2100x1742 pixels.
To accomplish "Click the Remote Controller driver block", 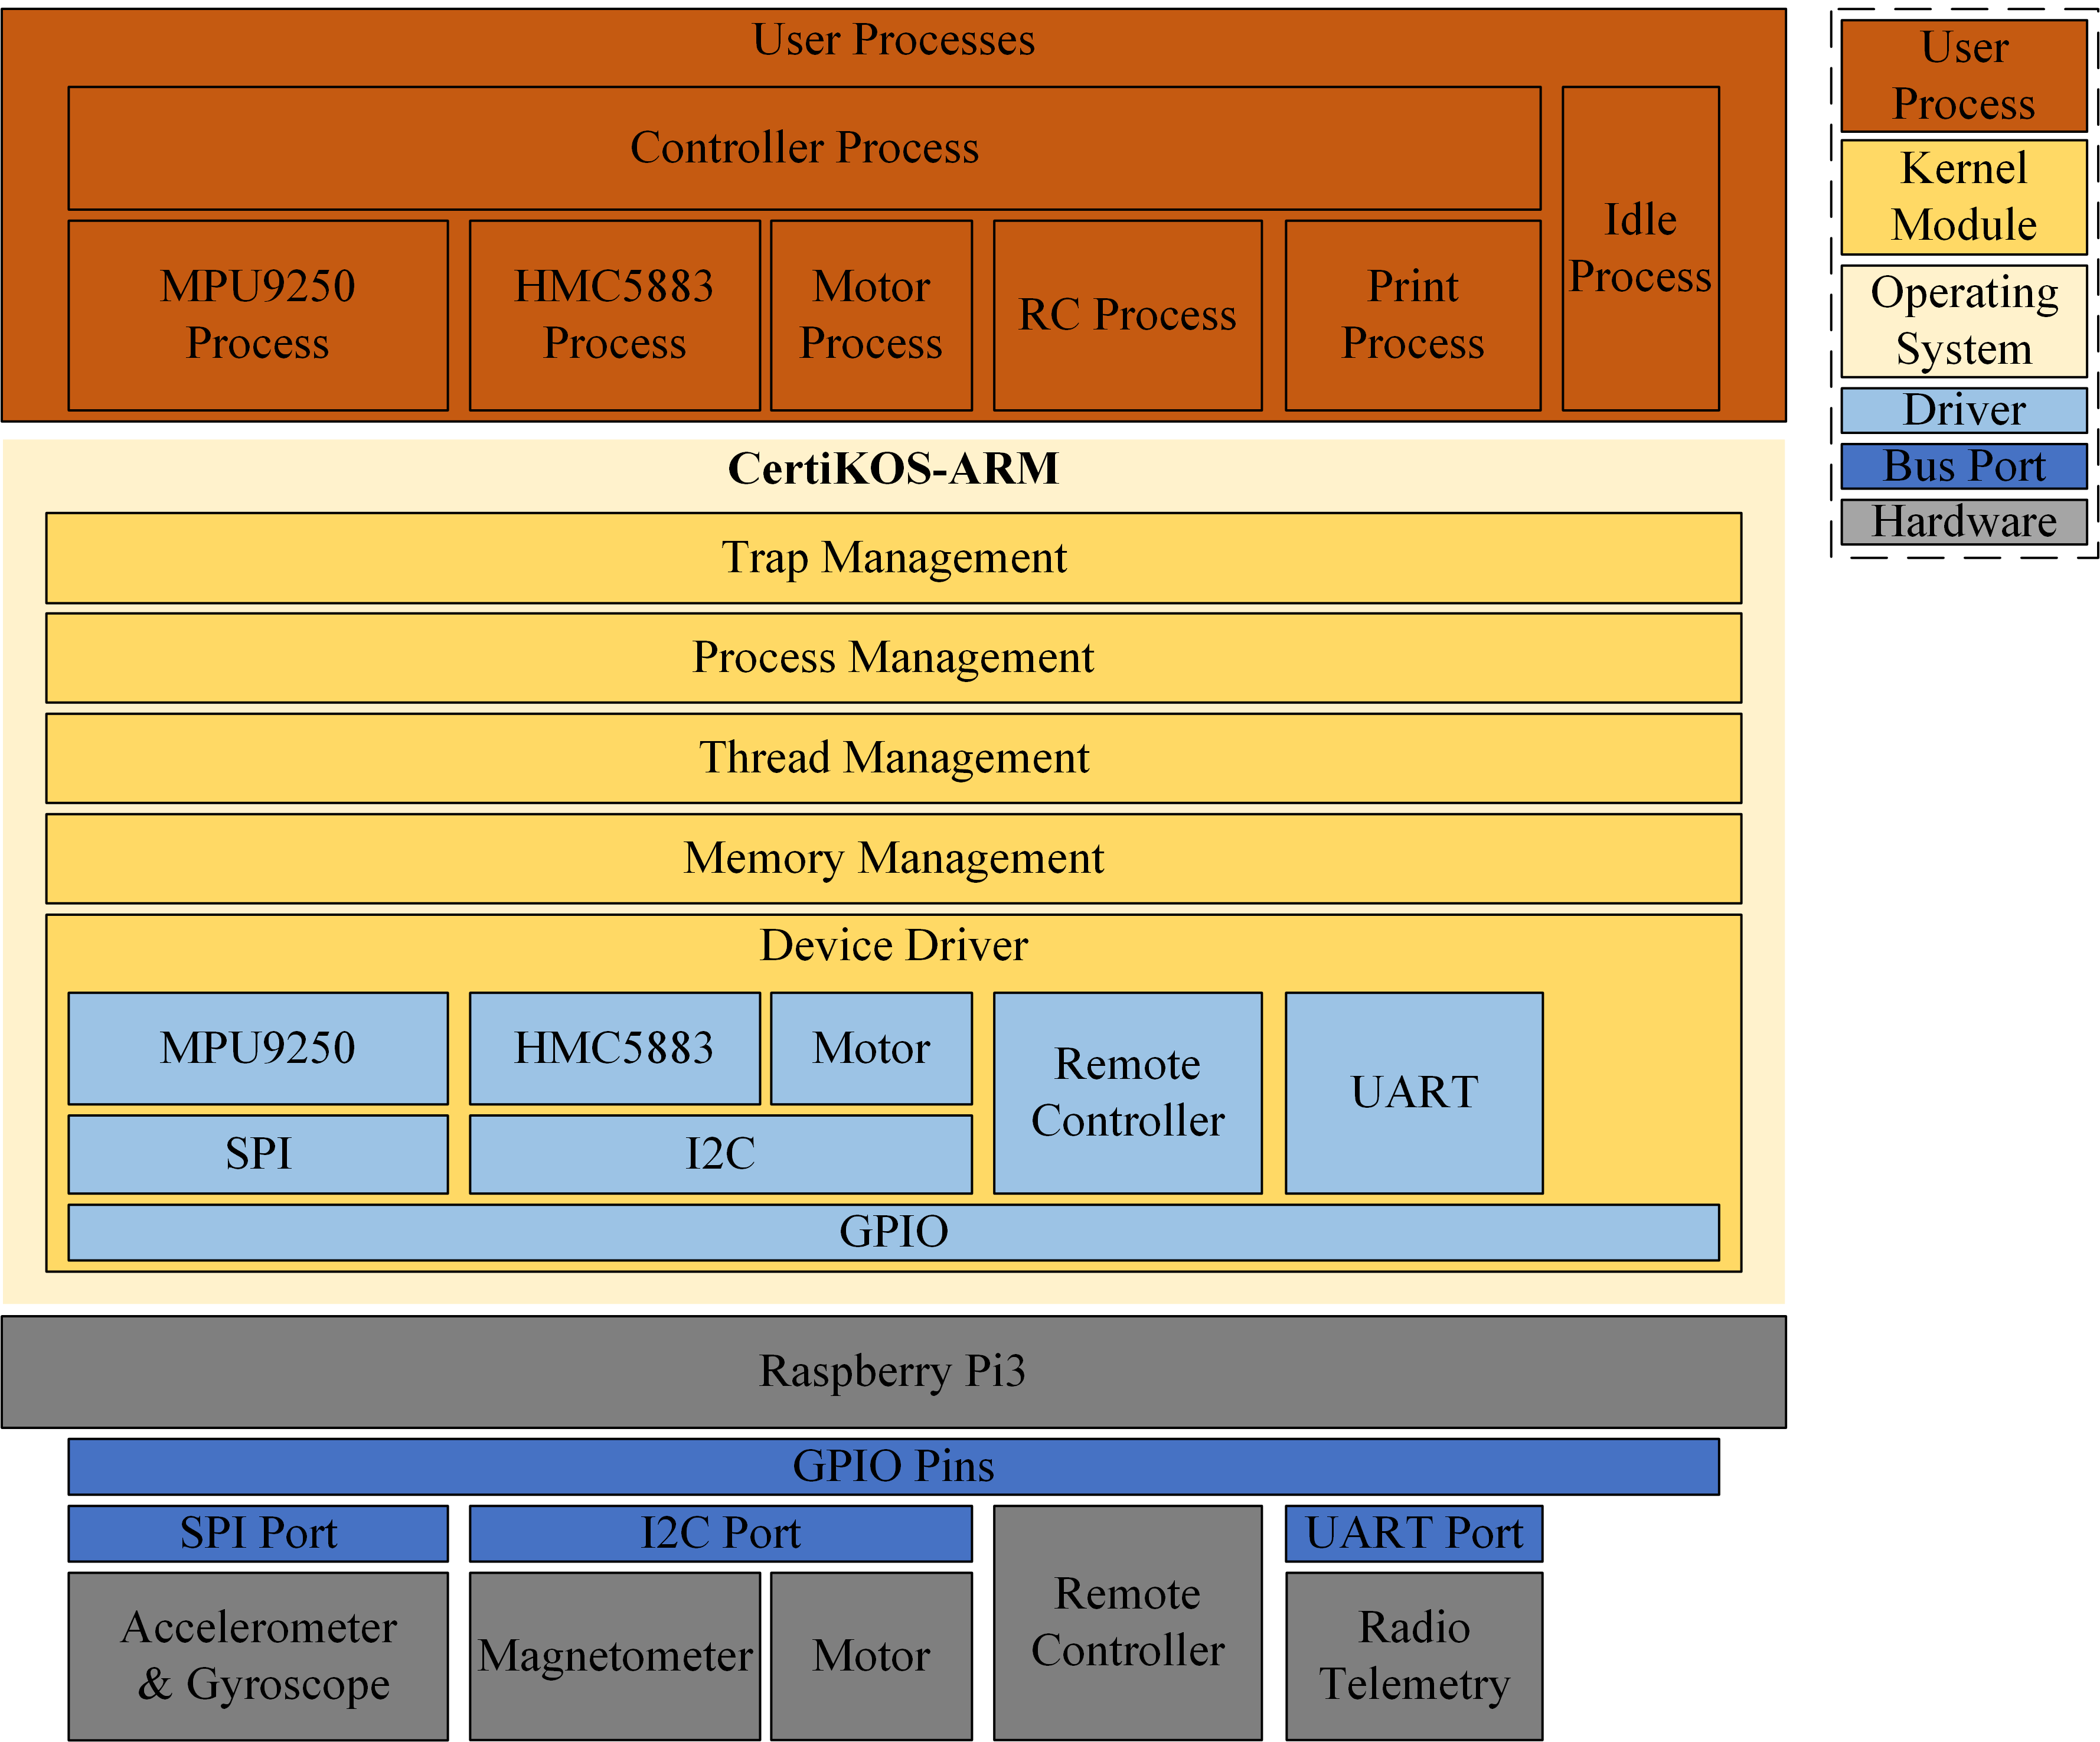I will [x=1127, y=1092].
